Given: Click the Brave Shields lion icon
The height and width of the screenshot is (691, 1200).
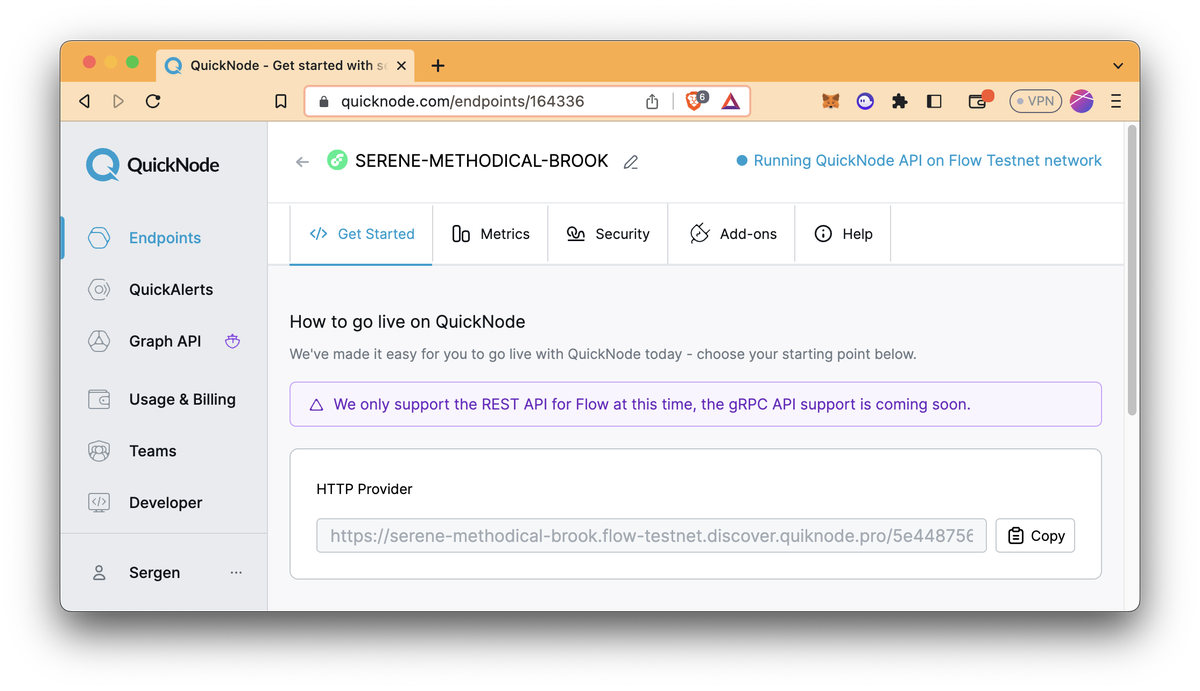Looking at the screenshot, I should coord(695,101).
